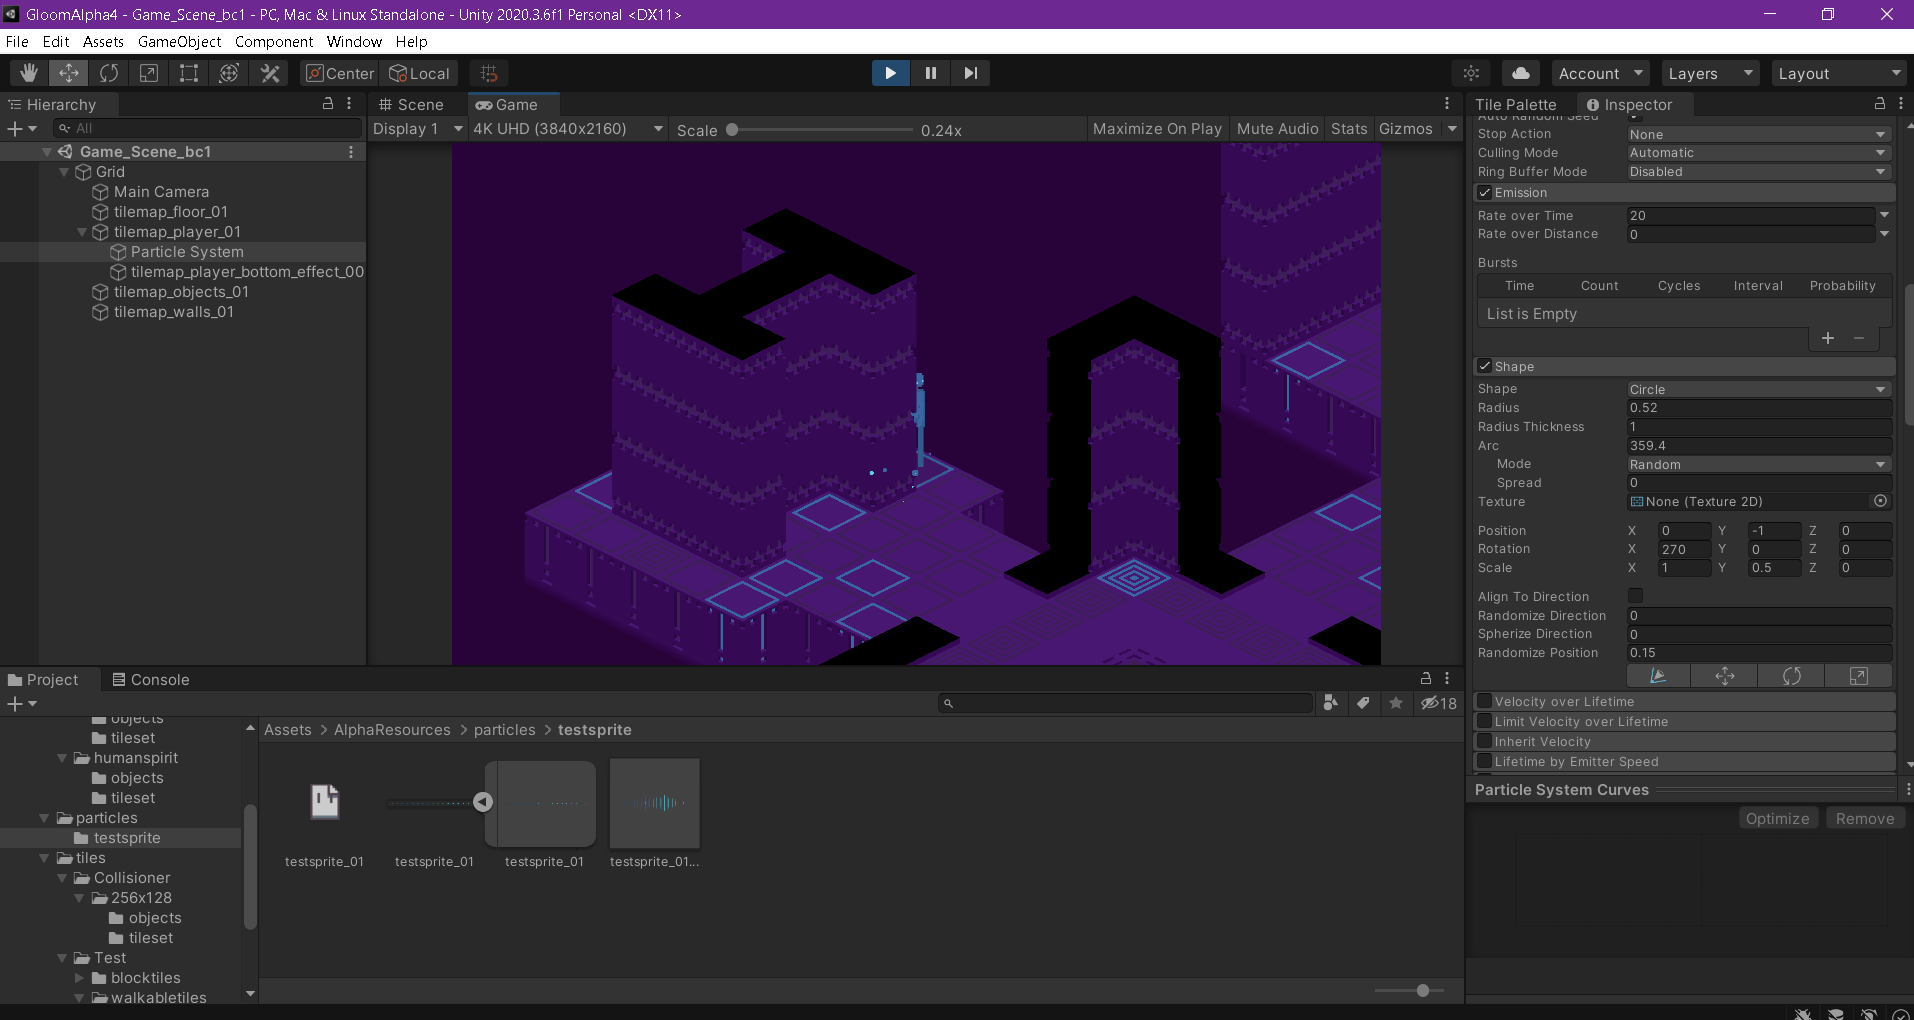Select the Rect Transform tool
The height and width of the screenshot is (1020, 1914).
188,73
